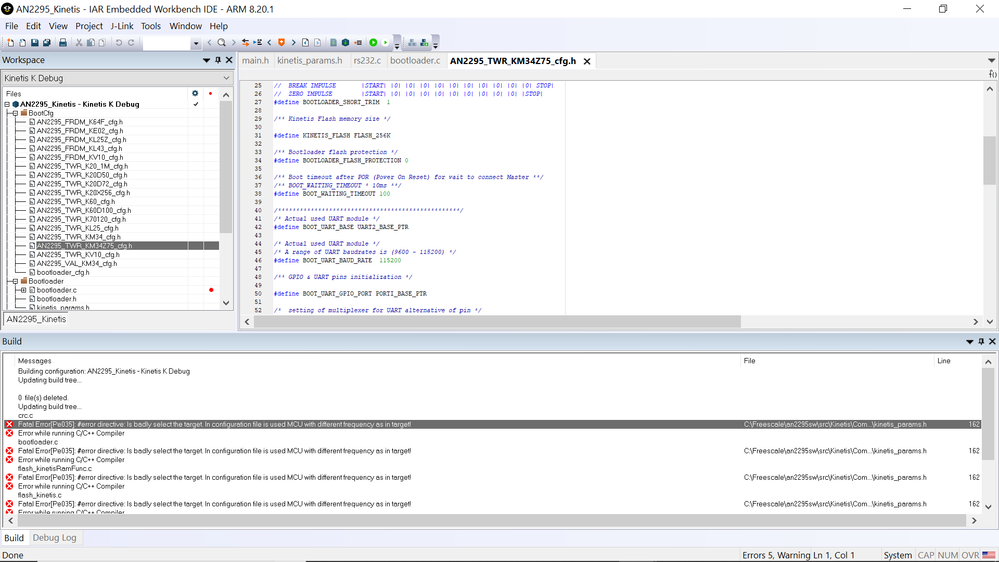Viewport: 999px width, 562px height.
Task: Switch to the kinetis_params.h tab
Action: [310, 61]
